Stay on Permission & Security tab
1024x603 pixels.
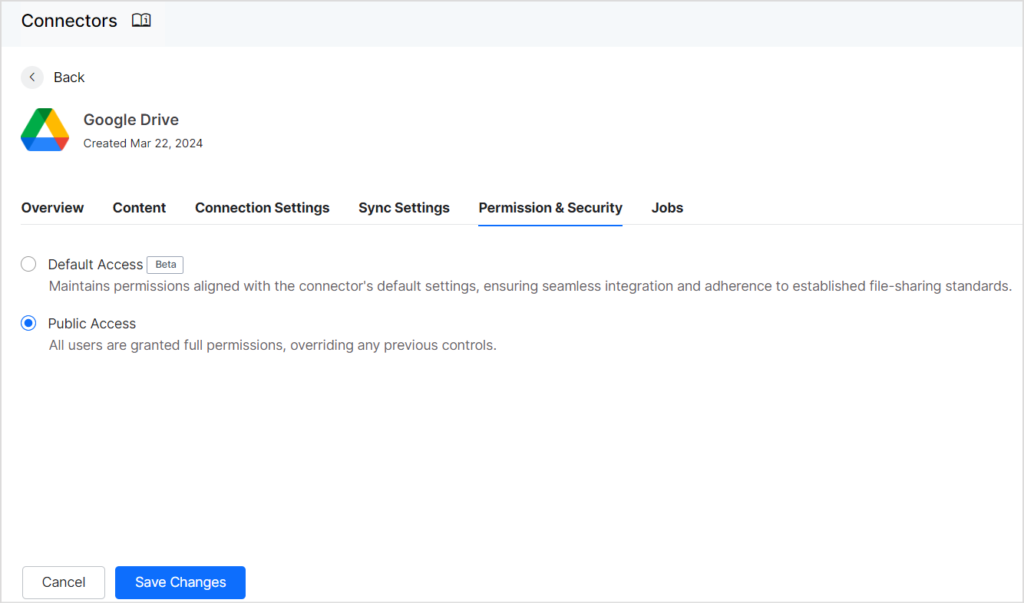[550, 207]
